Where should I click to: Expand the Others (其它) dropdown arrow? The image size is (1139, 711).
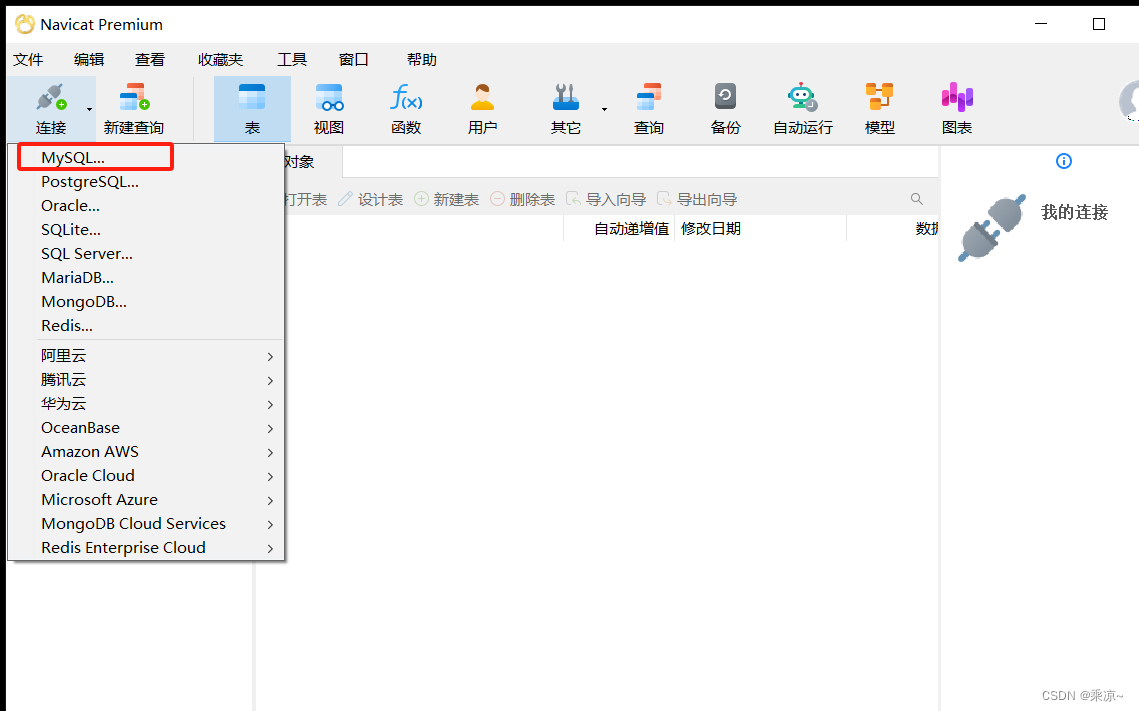coord(604,110)
